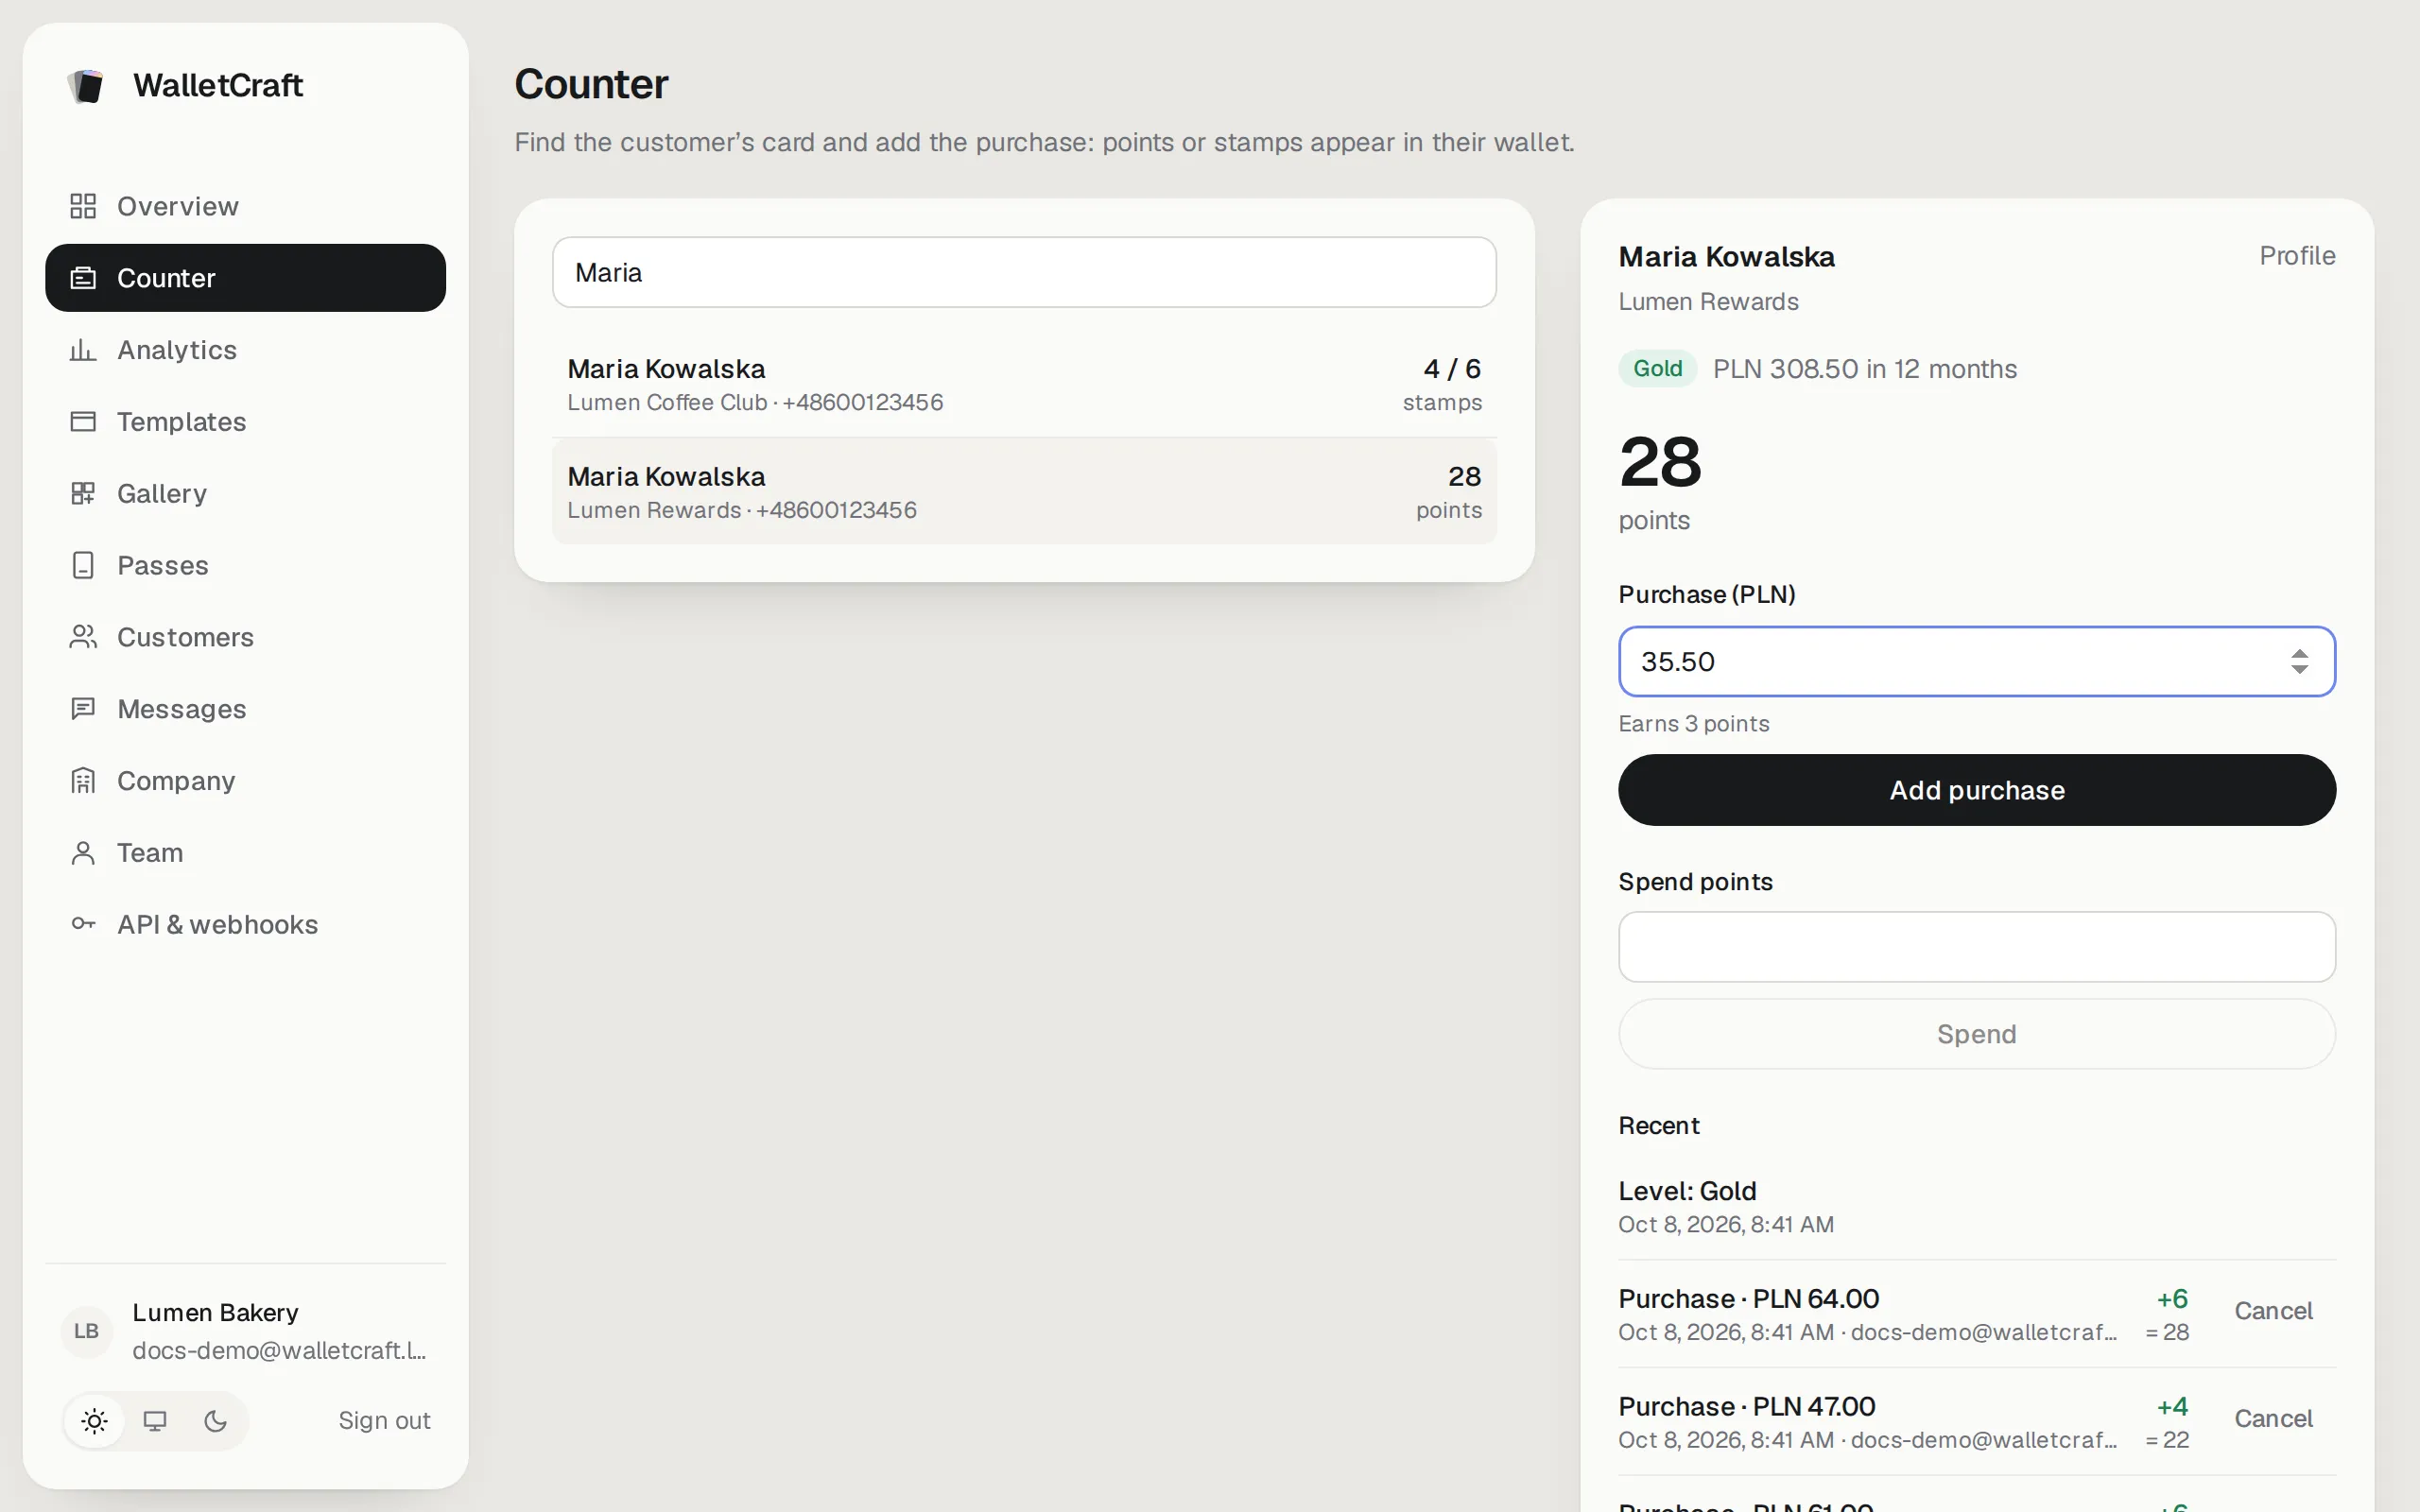The height and width of the screenshot is (1512, 2420).
Task: Open the Overview page
Action: [x=246, y=206]
